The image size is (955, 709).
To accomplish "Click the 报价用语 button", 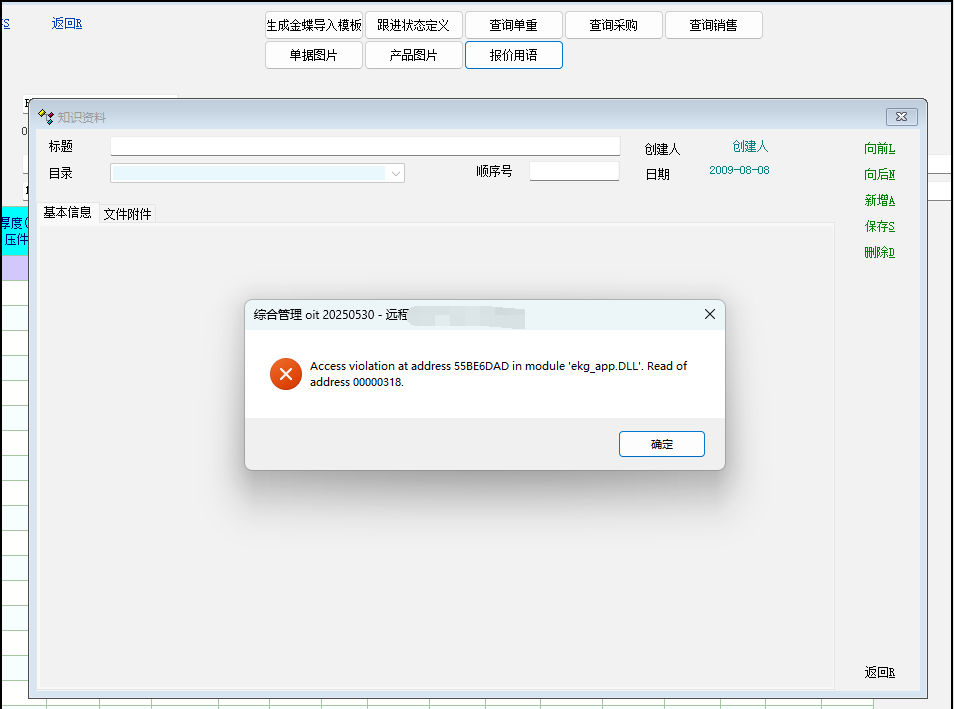I will (x=513, y=55).
